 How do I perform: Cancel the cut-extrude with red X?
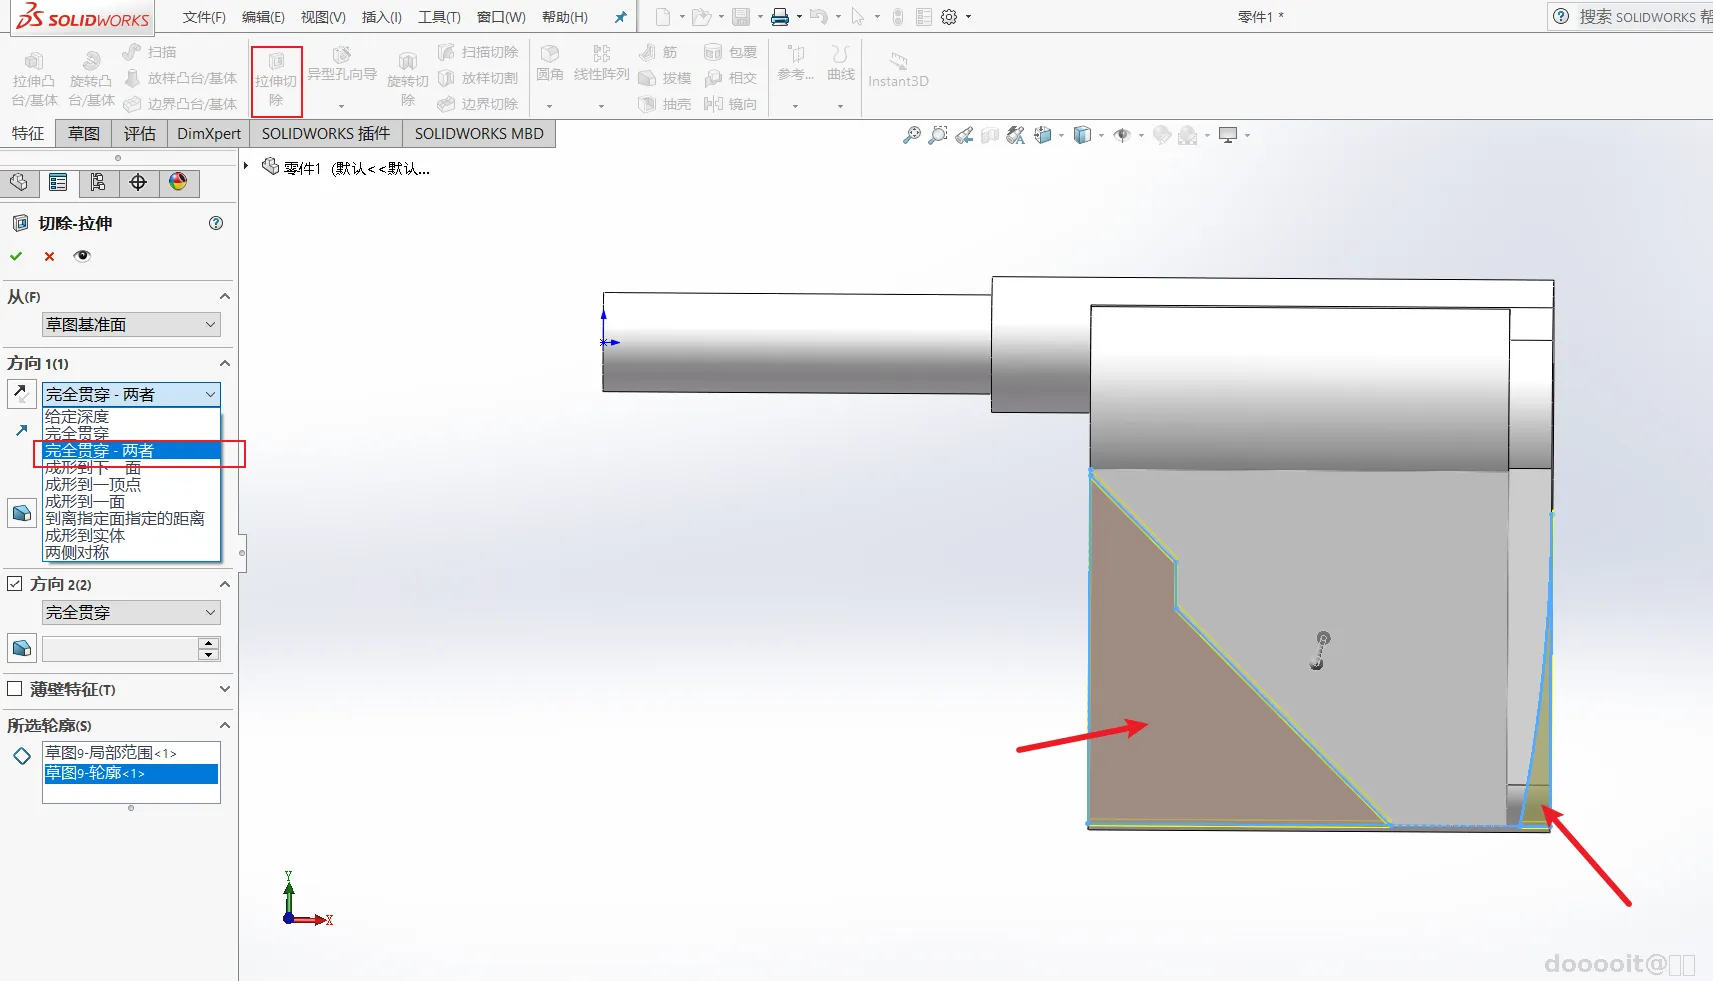coord(49,256)
